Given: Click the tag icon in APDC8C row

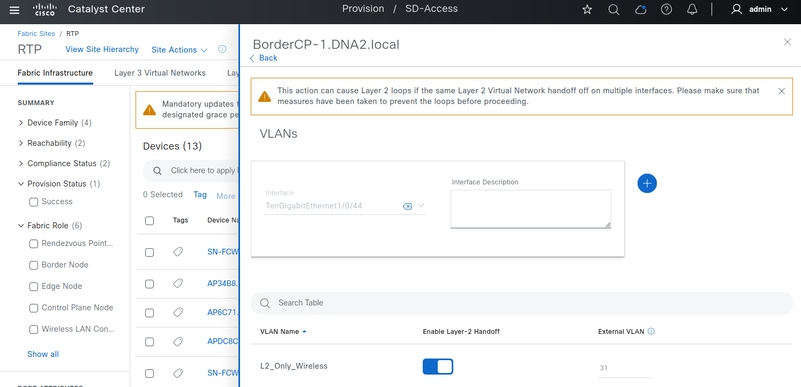Looking at the screenshot, I should click(178, 341).
